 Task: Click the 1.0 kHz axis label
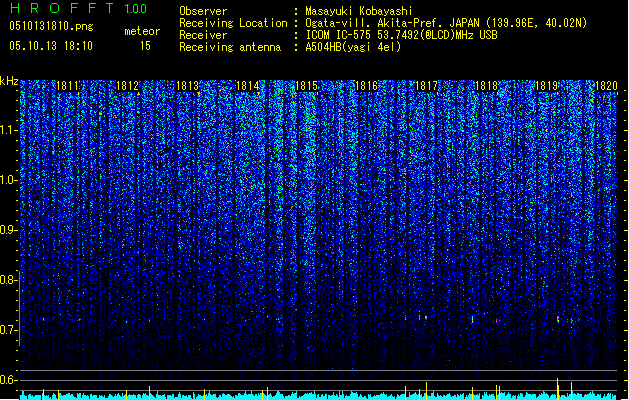[x=8, y=180]
